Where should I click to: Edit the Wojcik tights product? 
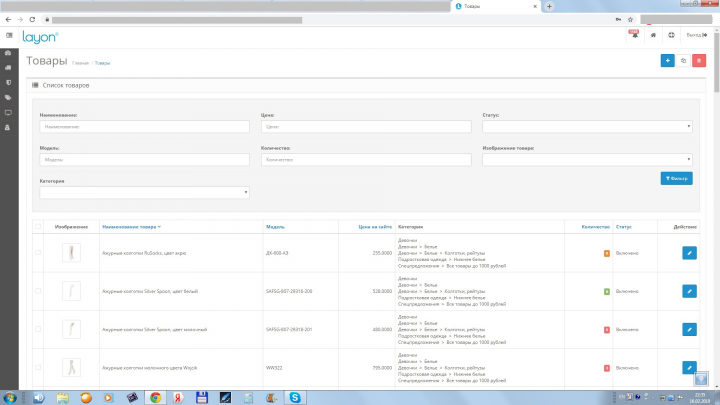pyautogui.click(x=689, y=367)
